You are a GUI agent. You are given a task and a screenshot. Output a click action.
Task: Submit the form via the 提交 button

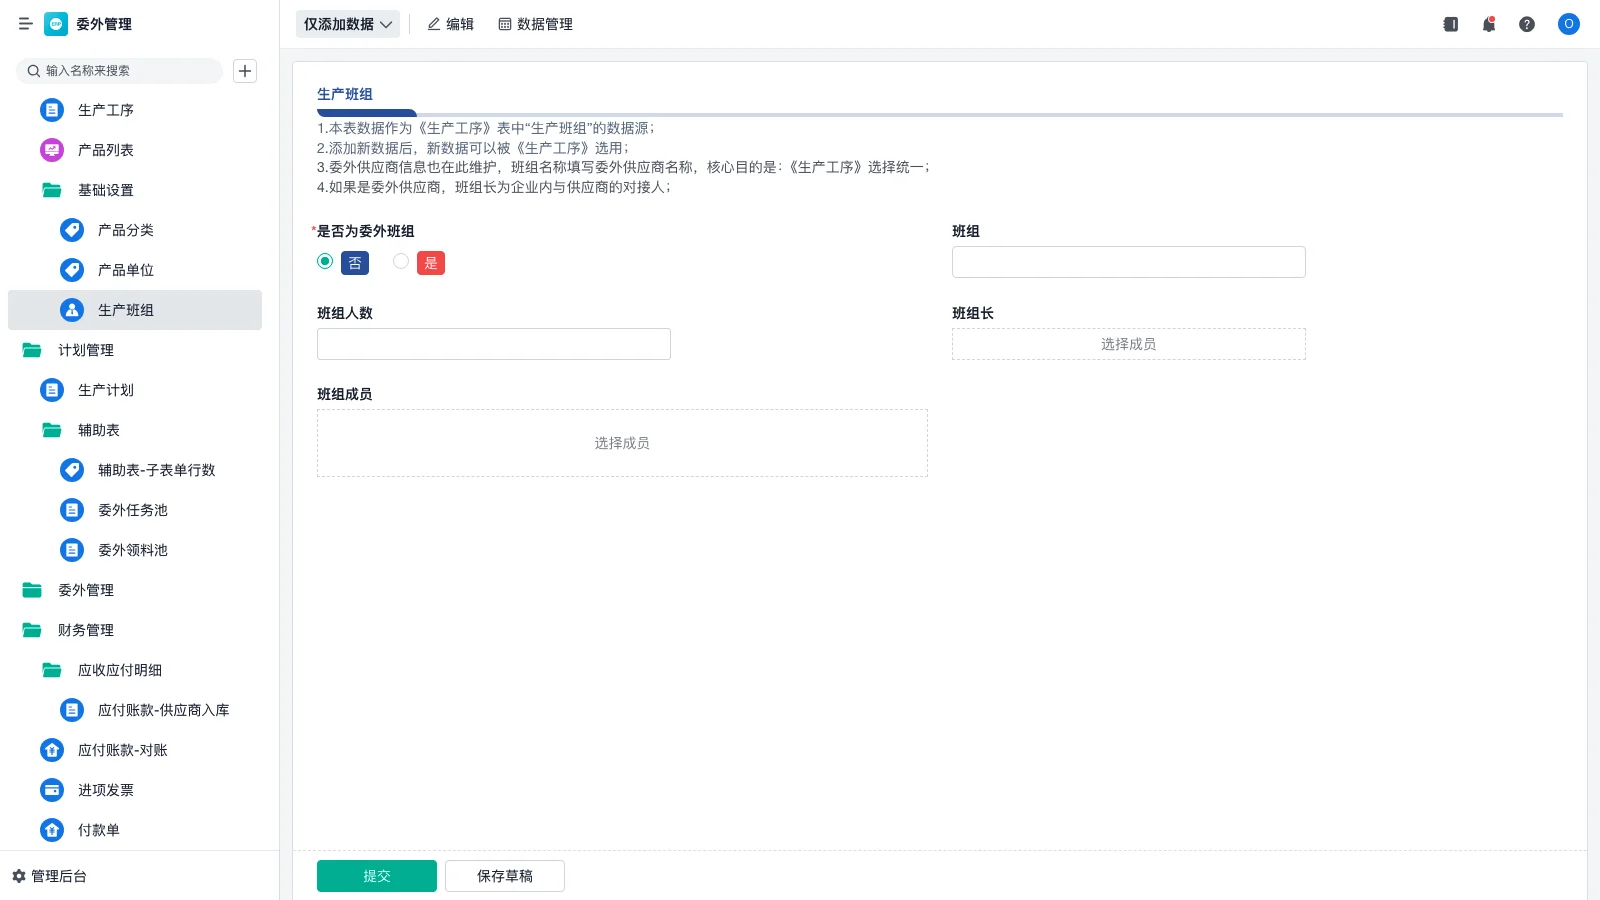[x=376, y=875]
